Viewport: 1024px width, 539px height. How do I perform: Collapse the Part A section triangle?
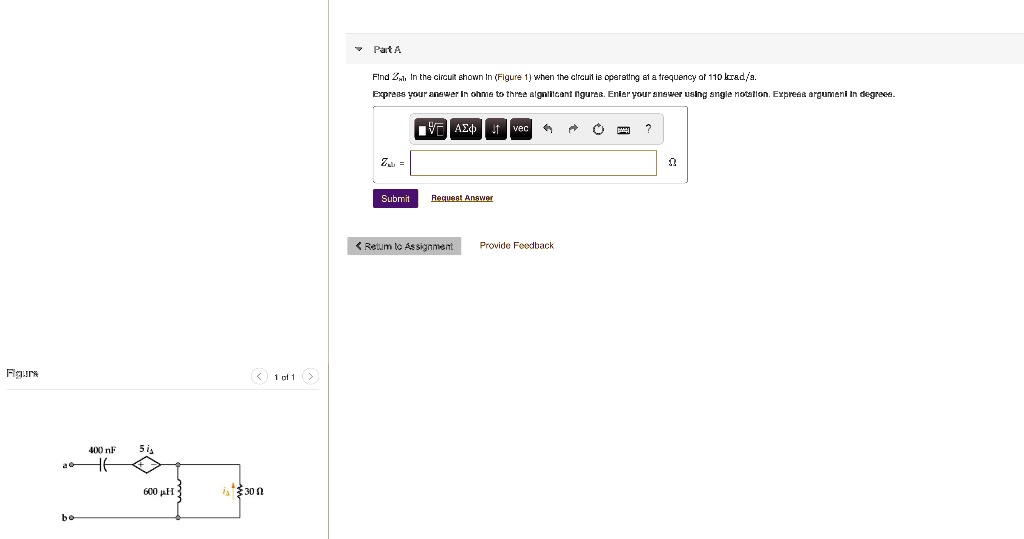tap(358, 49)
